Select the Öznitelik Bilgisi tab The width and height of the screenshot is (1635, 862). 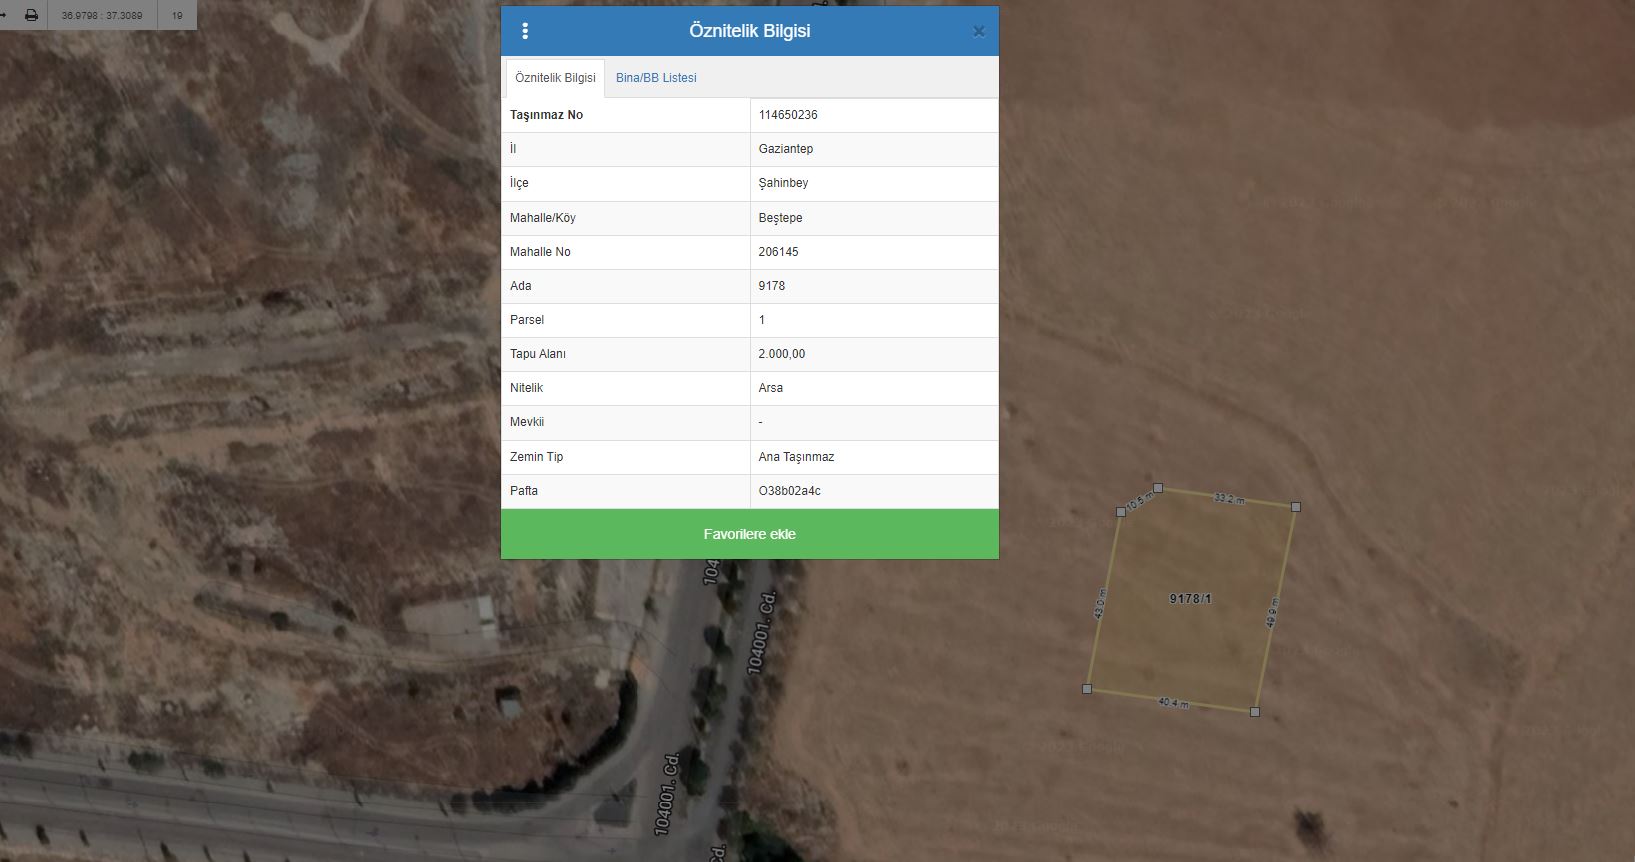tap(555, 78)
